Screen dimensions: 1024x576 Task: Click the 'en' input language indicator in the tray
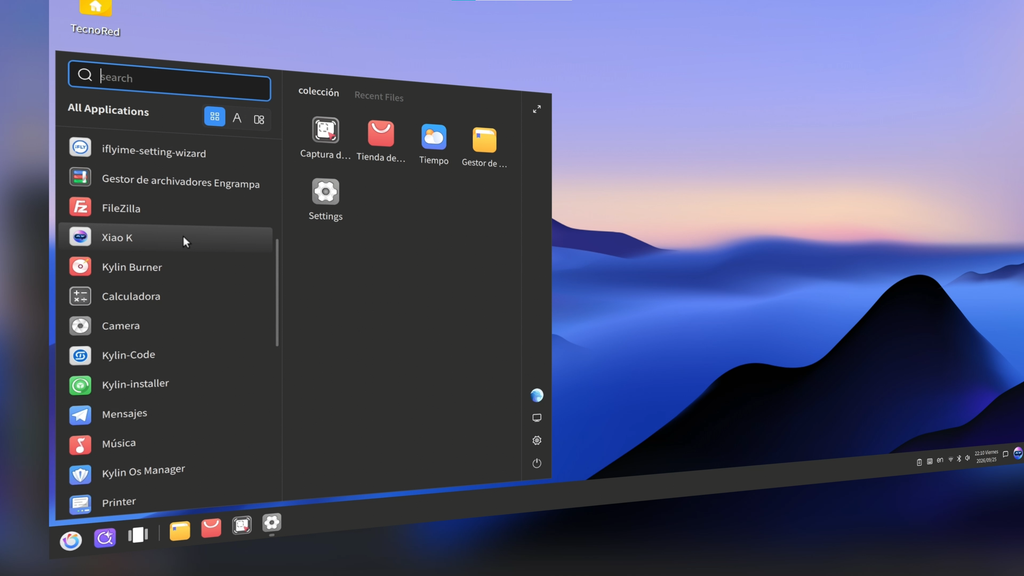[940, 460]
